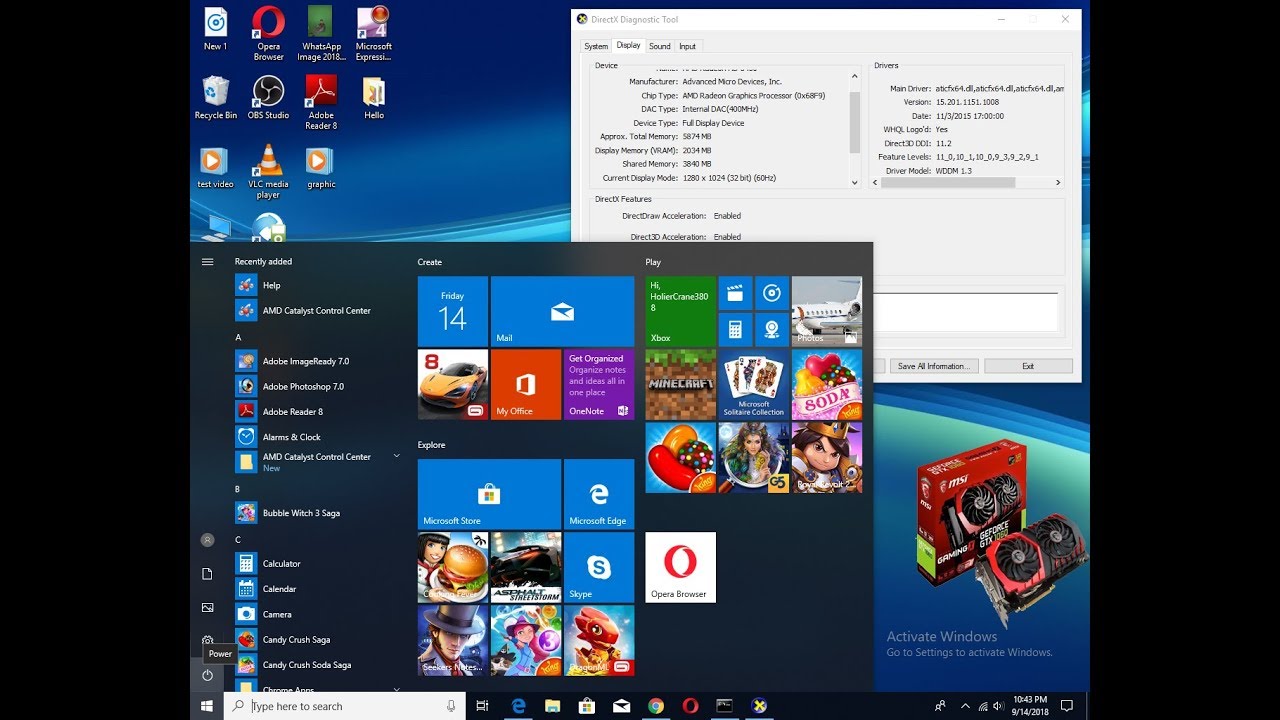Click in the 'Type here to search' box

[x=345, y=706]
